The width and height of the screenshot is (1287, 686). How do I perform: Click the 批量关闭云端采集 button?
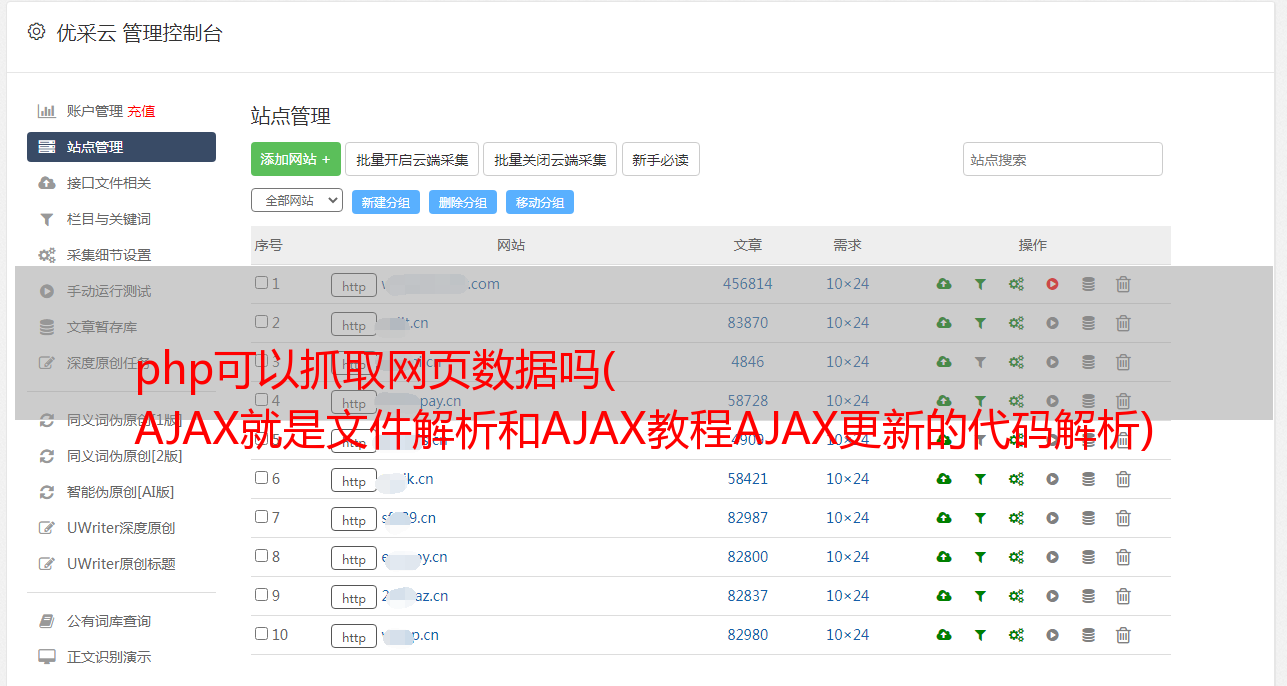[x=550, y=159]
